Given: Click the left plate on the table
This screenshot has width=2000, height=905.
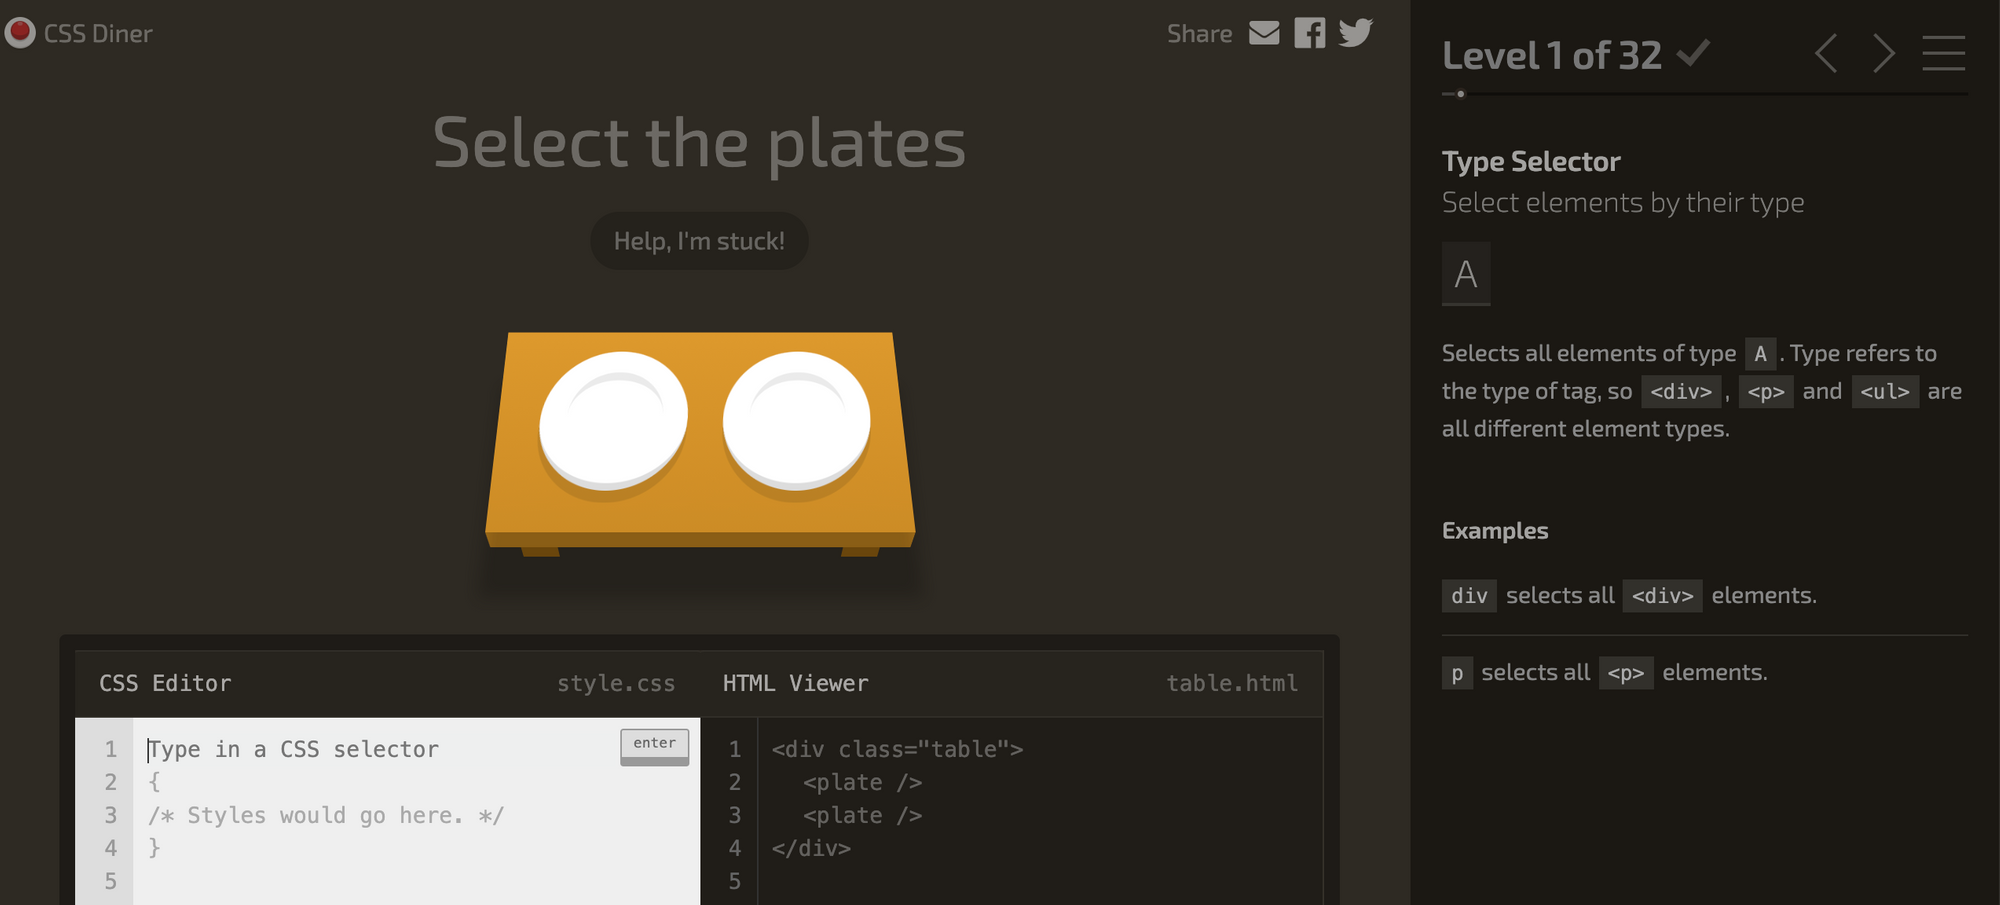Looking at the screenshot, I should 613,420.
